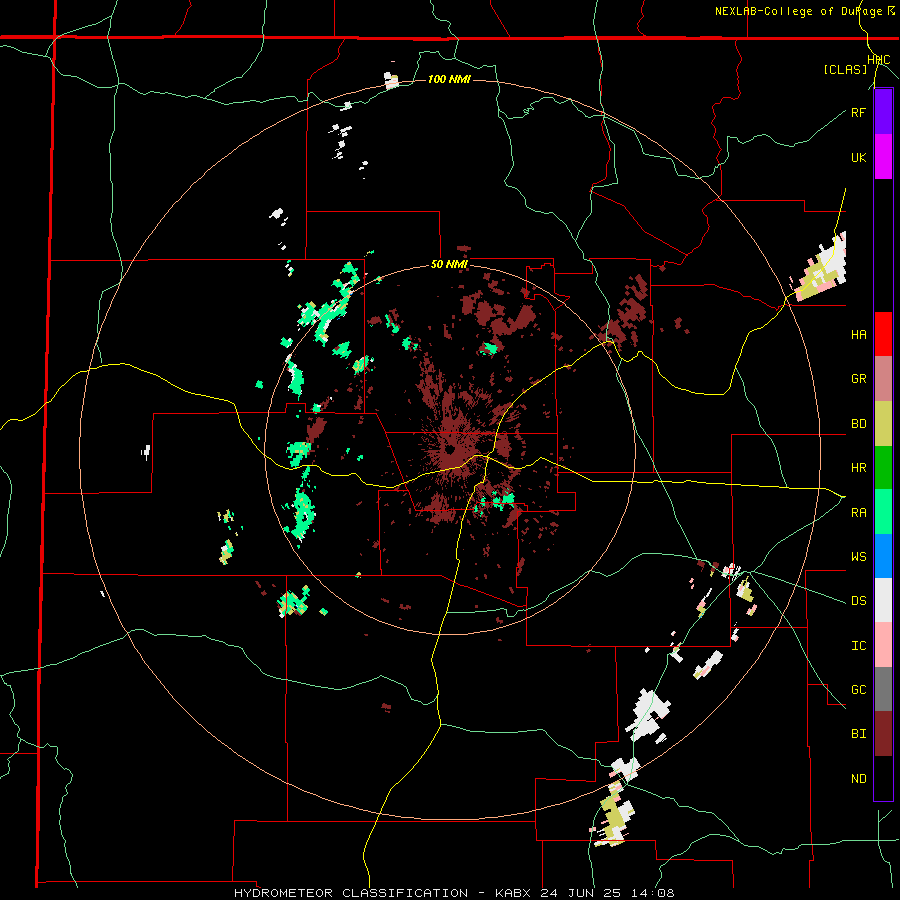Screen dimensions: 900x900
Task: Click the 100 NMI range ring label
Action: coord(449,79)
